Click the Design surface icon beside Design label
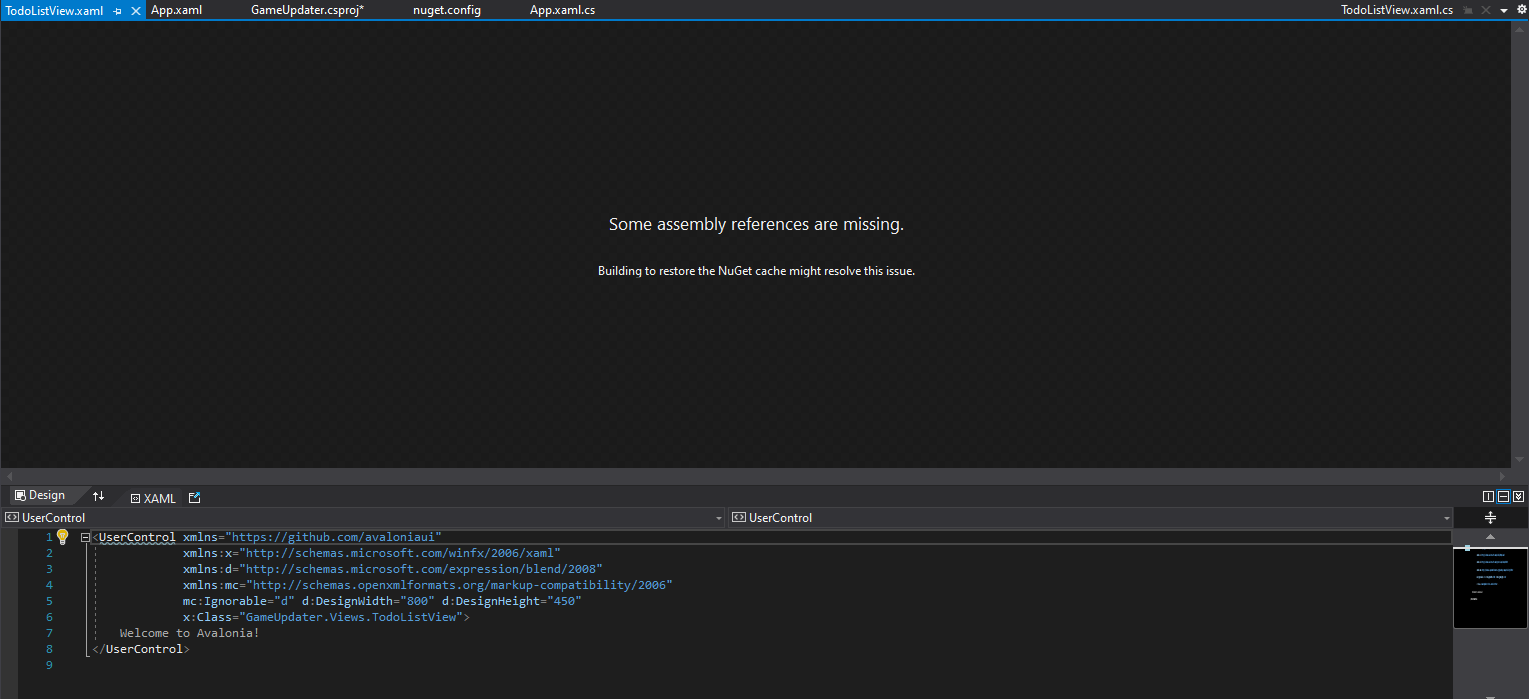 pos(19,495)
